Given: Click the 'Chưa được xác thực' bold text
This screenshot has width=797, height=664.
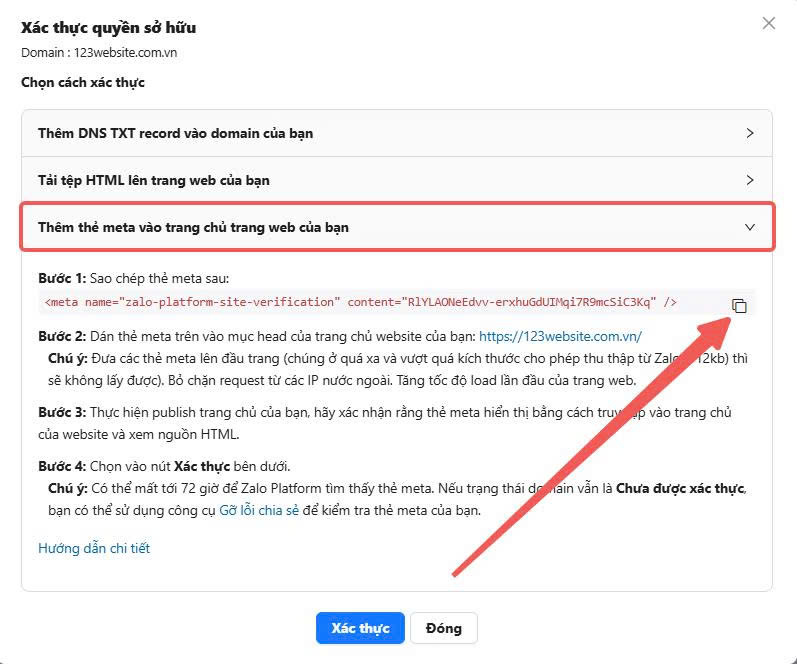Looking at the screenshot, I should pos(680,489).
